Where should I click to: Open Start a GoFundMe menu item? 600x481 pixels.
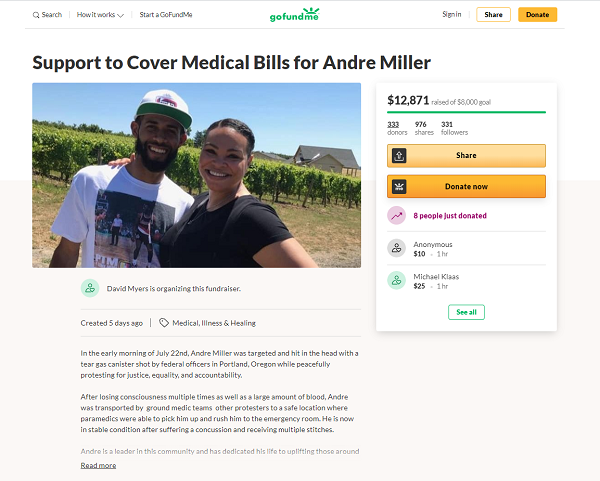pos(166,15)
